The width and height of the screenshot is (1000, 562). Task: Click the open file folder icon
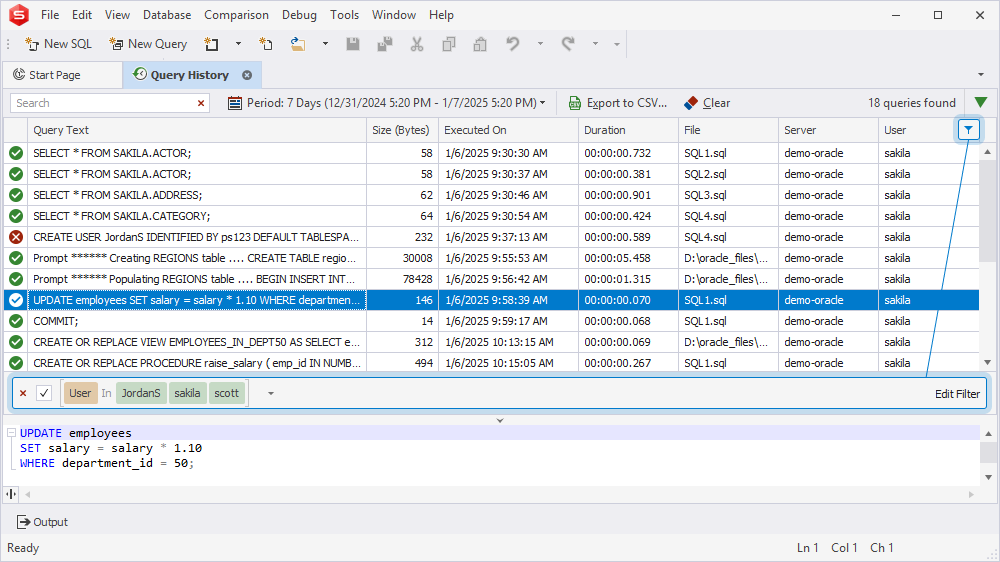(298, 44)
